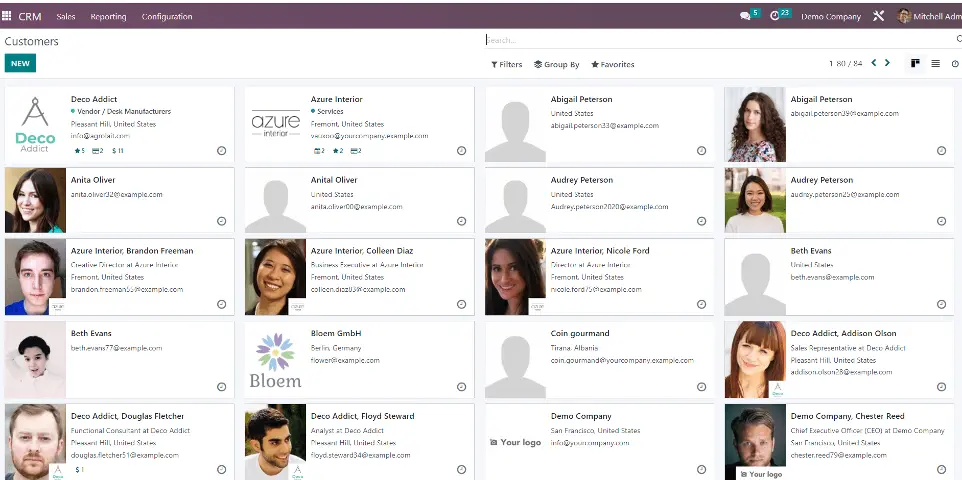The height and width of the screenshot is (480, 962).
Task: Click email beth.evans@example.com
Action: click(832, 277)
